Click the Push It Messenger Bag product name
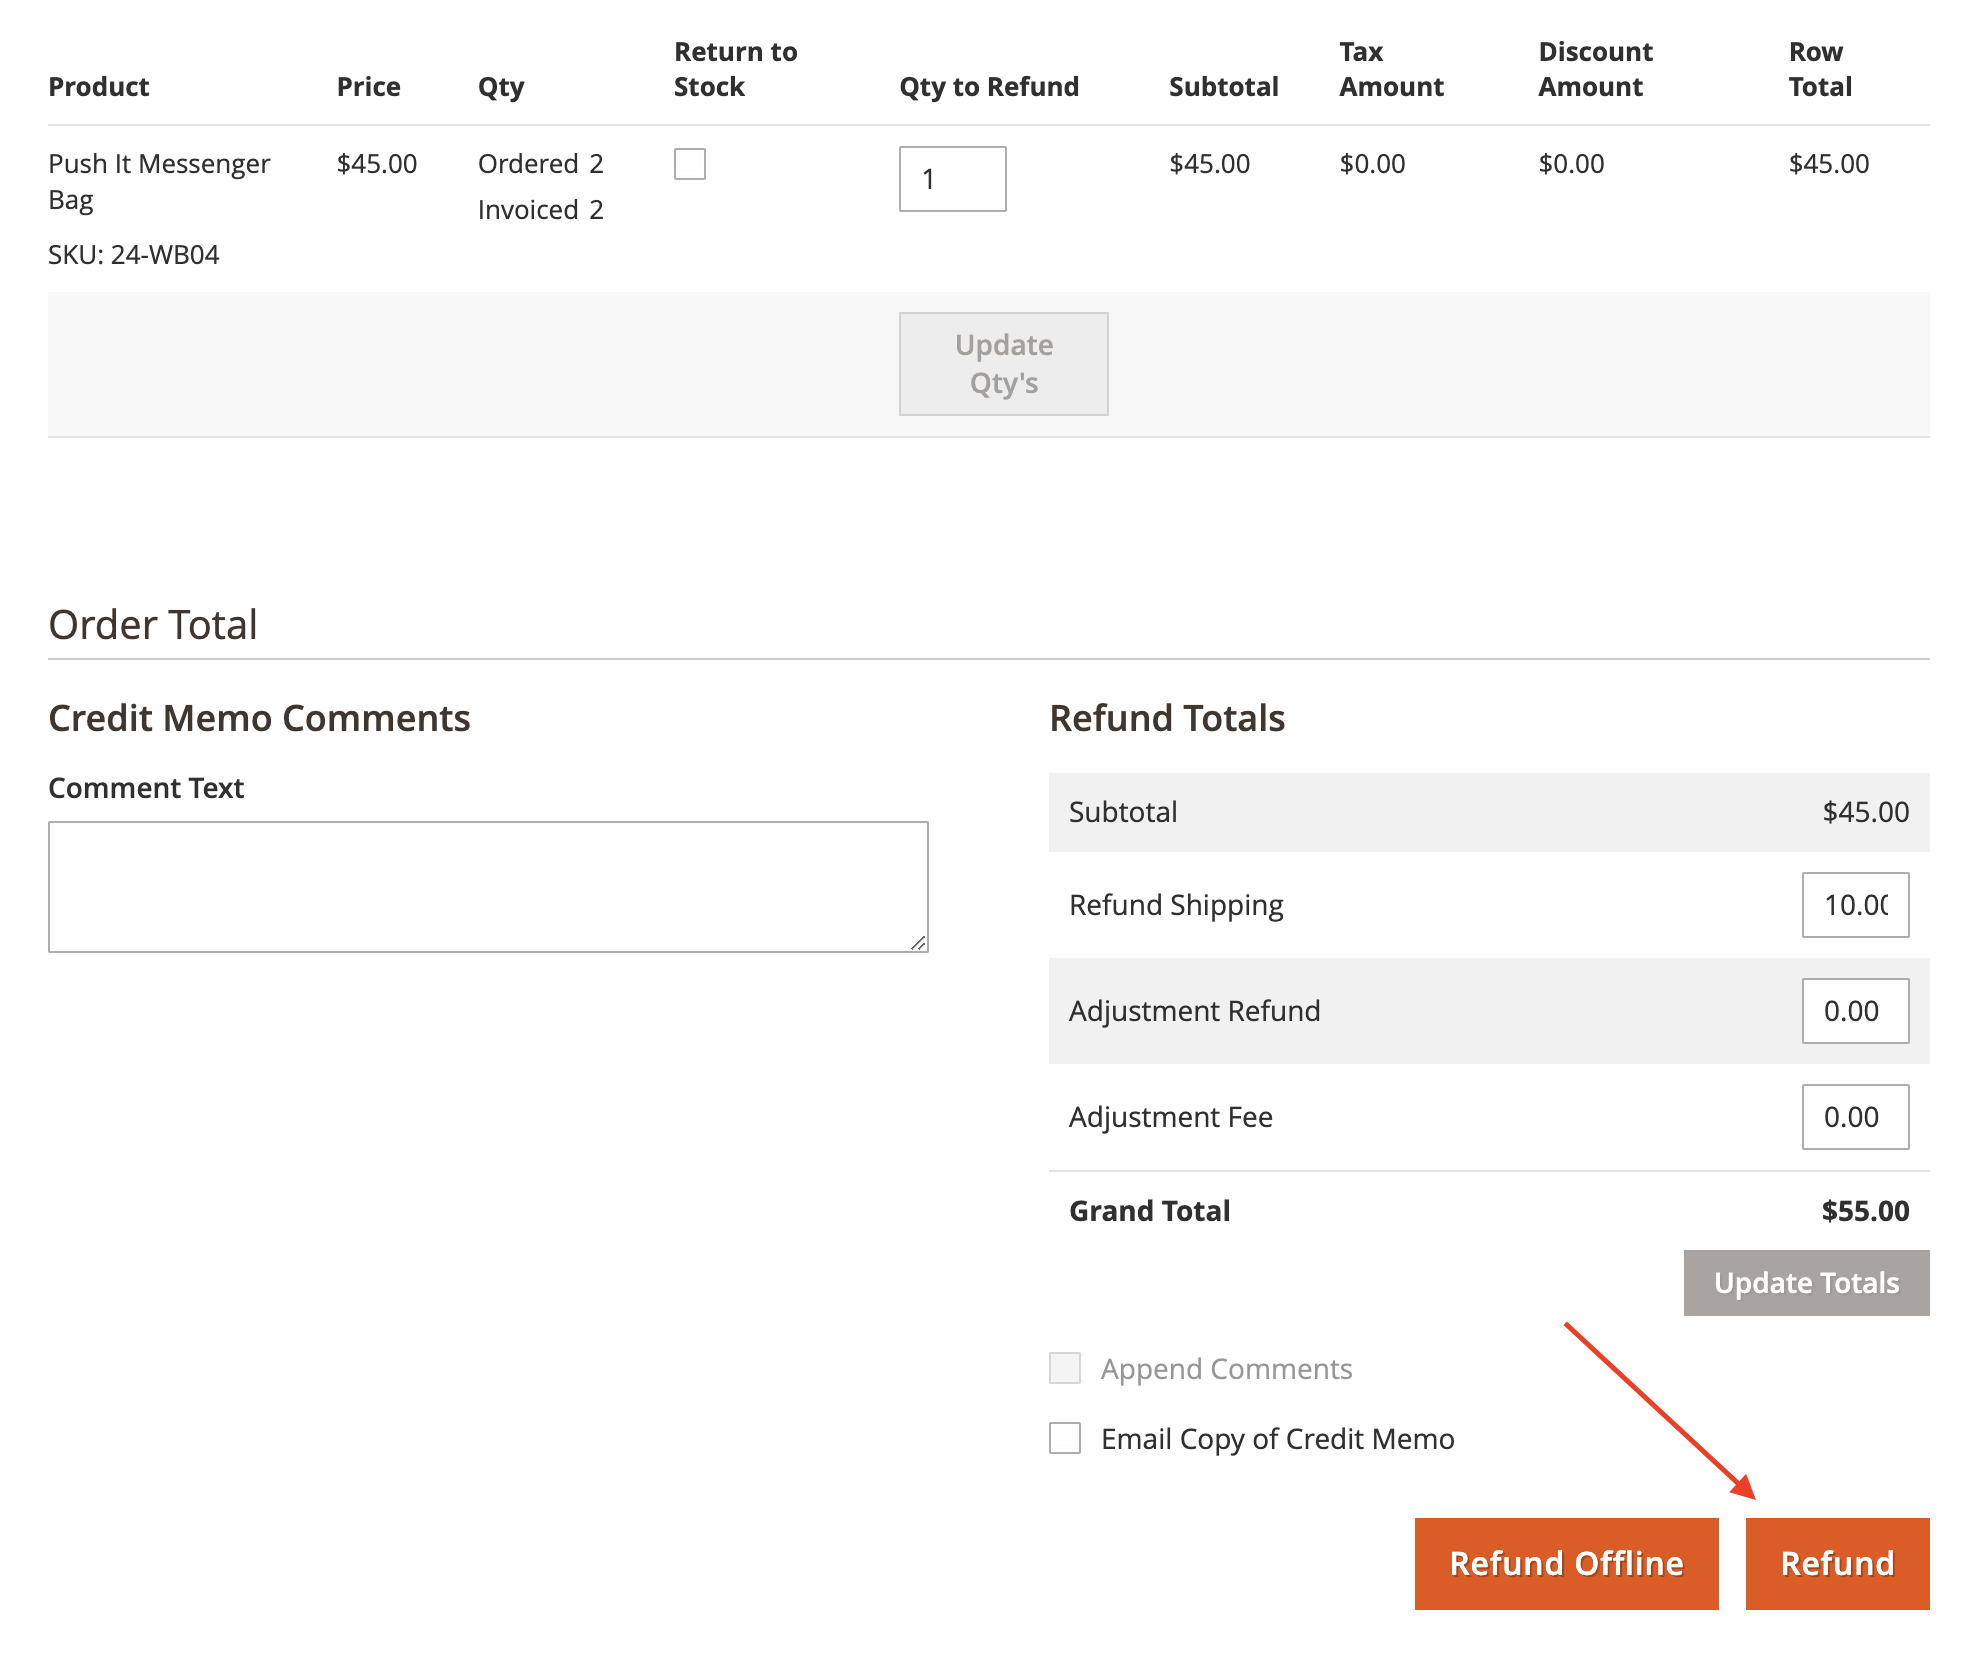This screenshot has width=1986, height=1670. [159, 181]
